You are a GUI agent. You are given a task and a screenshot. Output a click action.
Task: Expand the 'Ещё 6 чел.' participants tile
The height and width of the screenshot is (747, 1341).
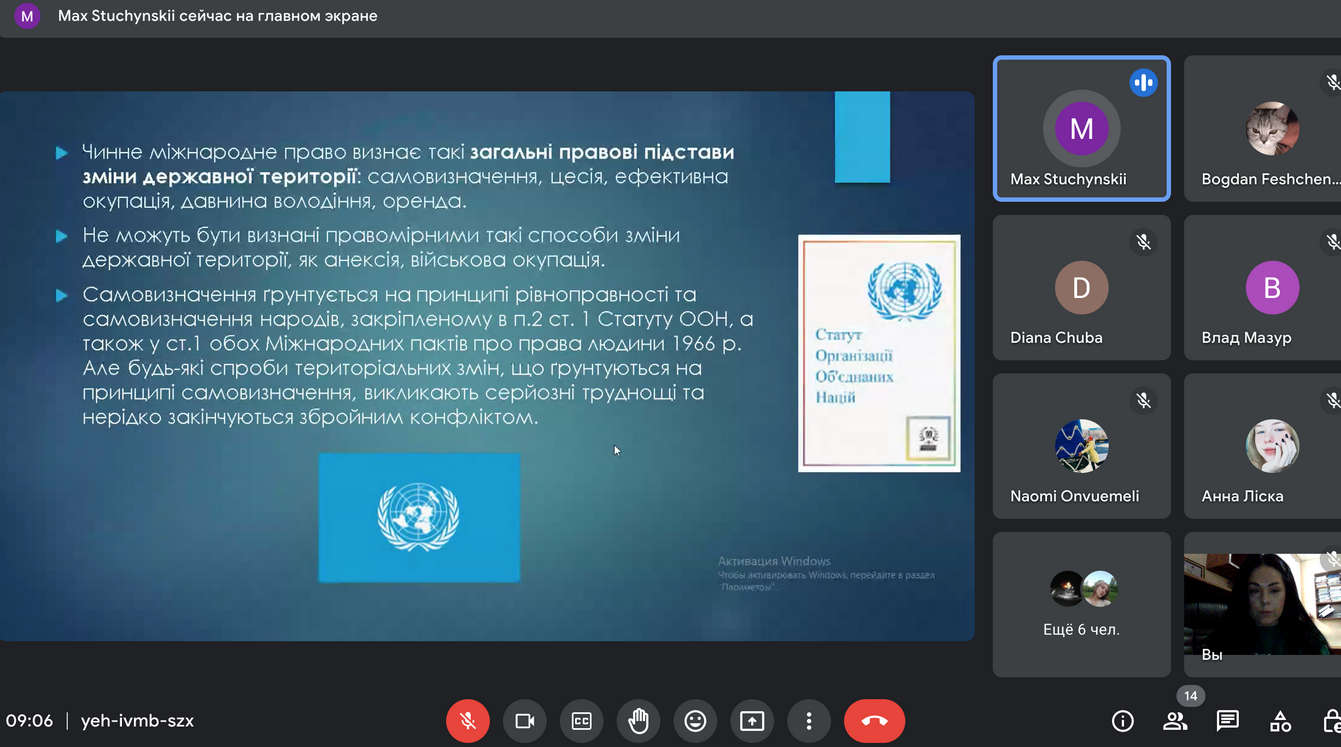(x=1081, y=604)
